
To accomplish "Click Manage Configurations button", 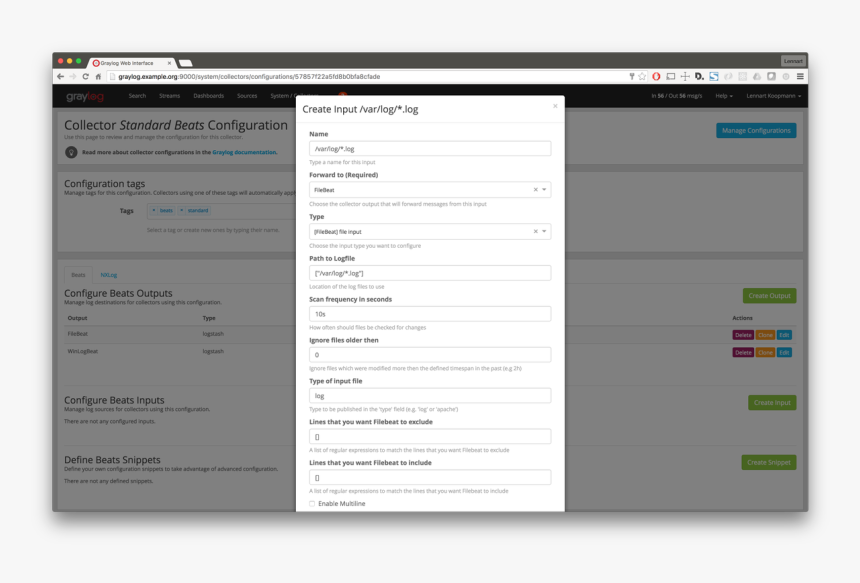I will click(x=756, y=131).
